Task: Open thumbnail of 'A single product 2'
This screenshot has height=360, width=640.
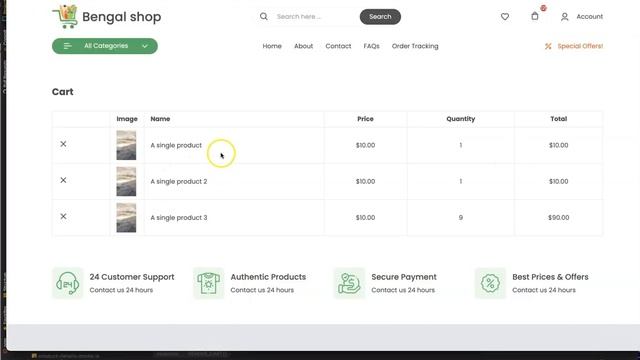Action: 126,181
